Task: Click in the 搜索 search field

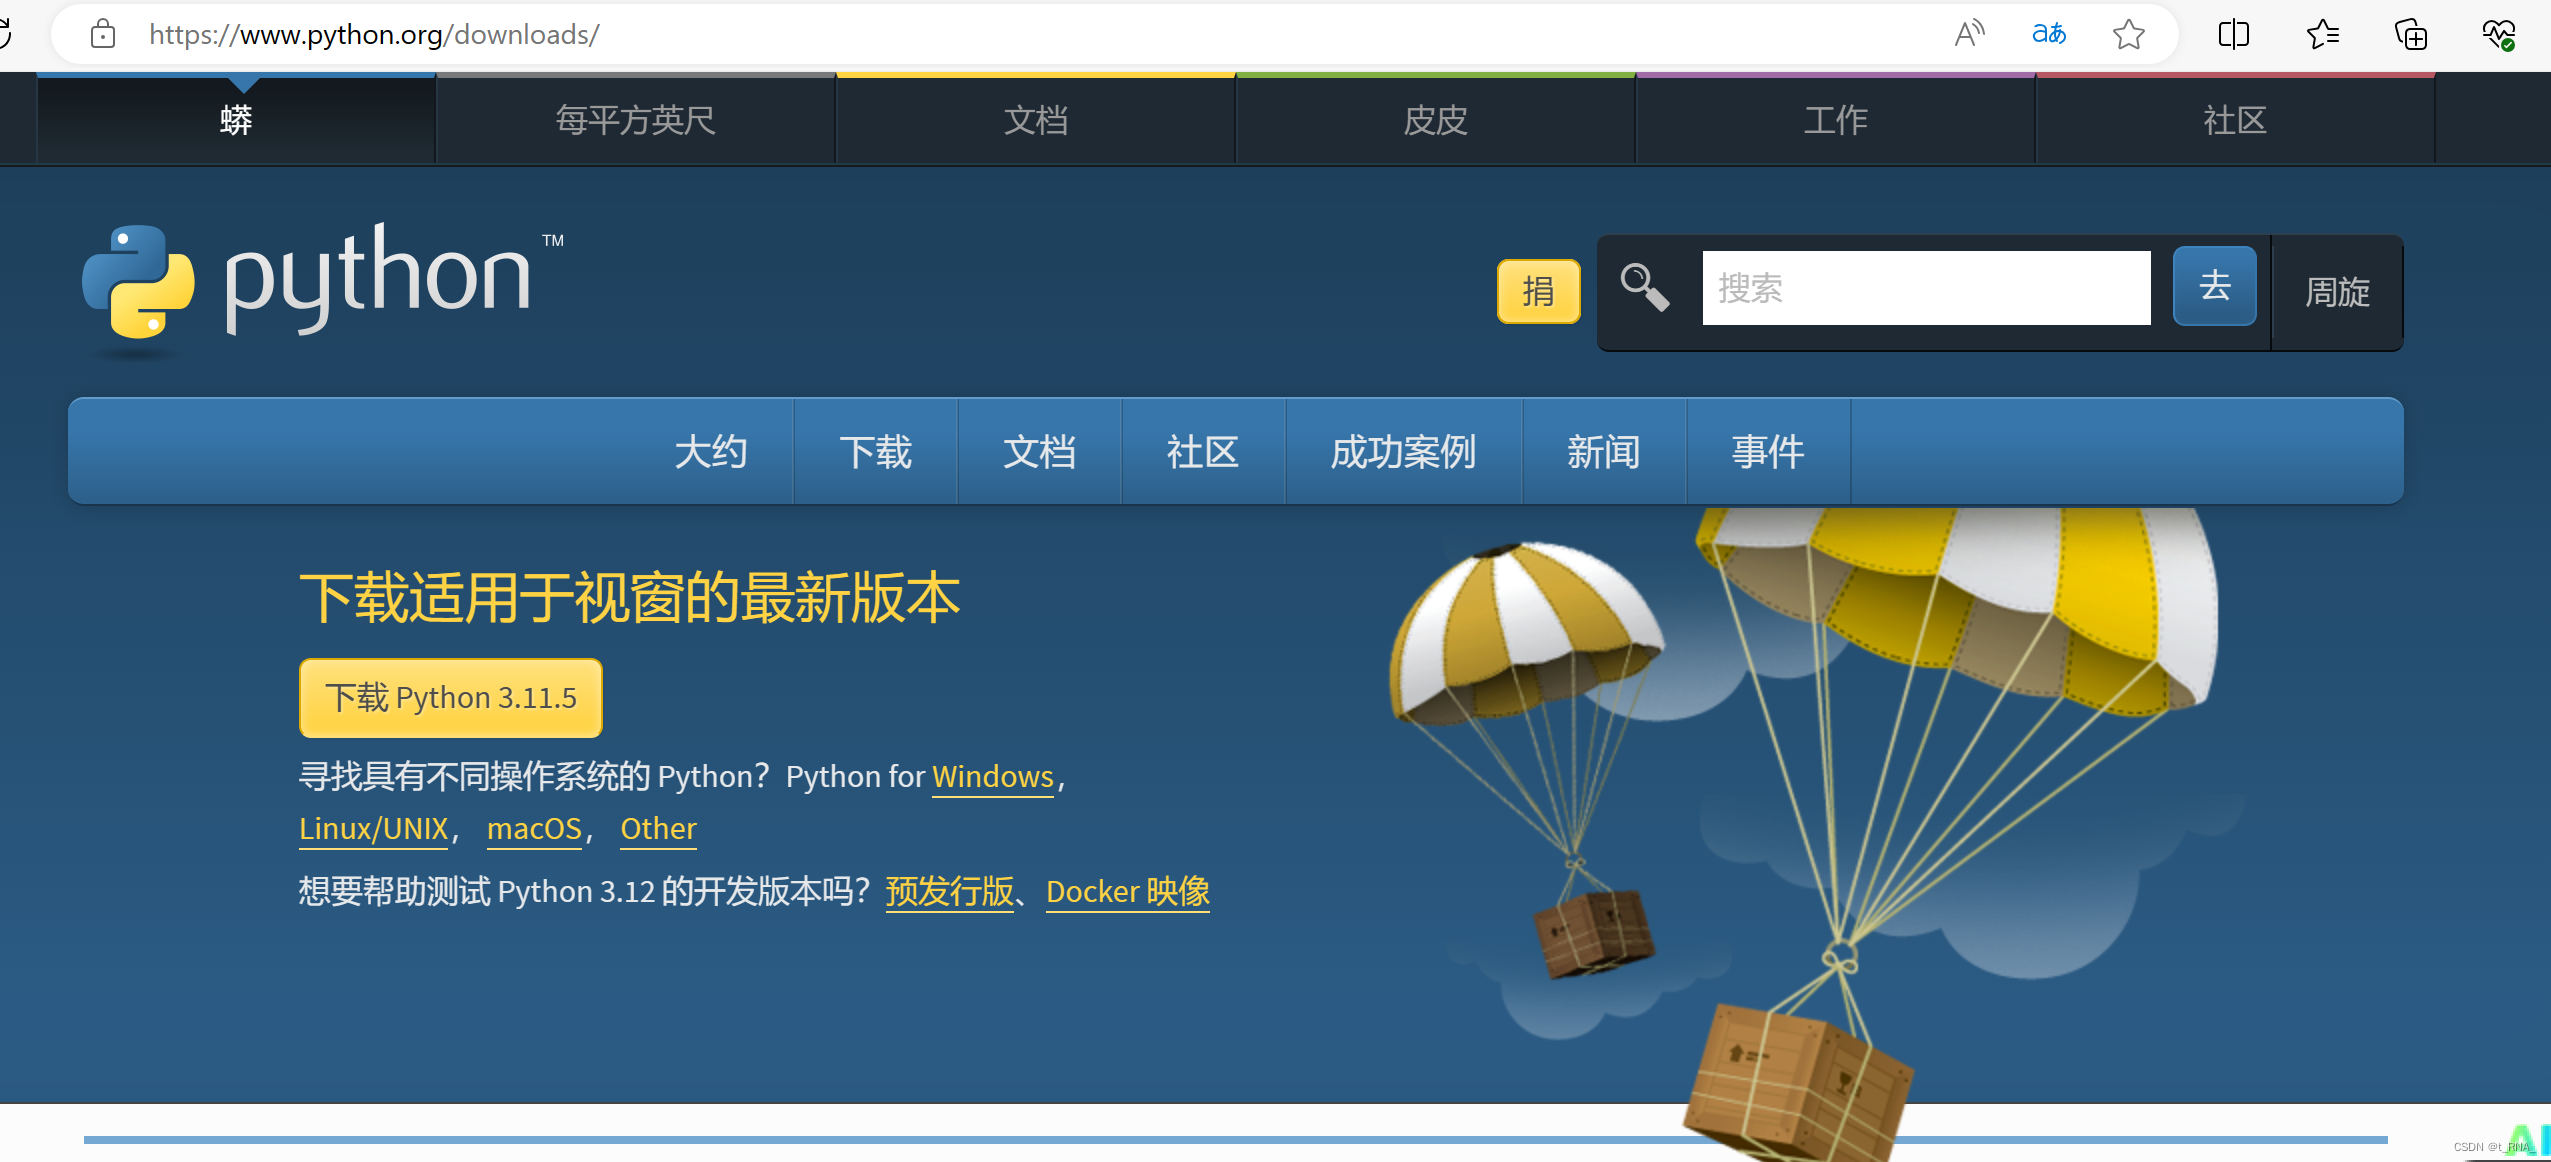Action: [x=1925, y=288]
